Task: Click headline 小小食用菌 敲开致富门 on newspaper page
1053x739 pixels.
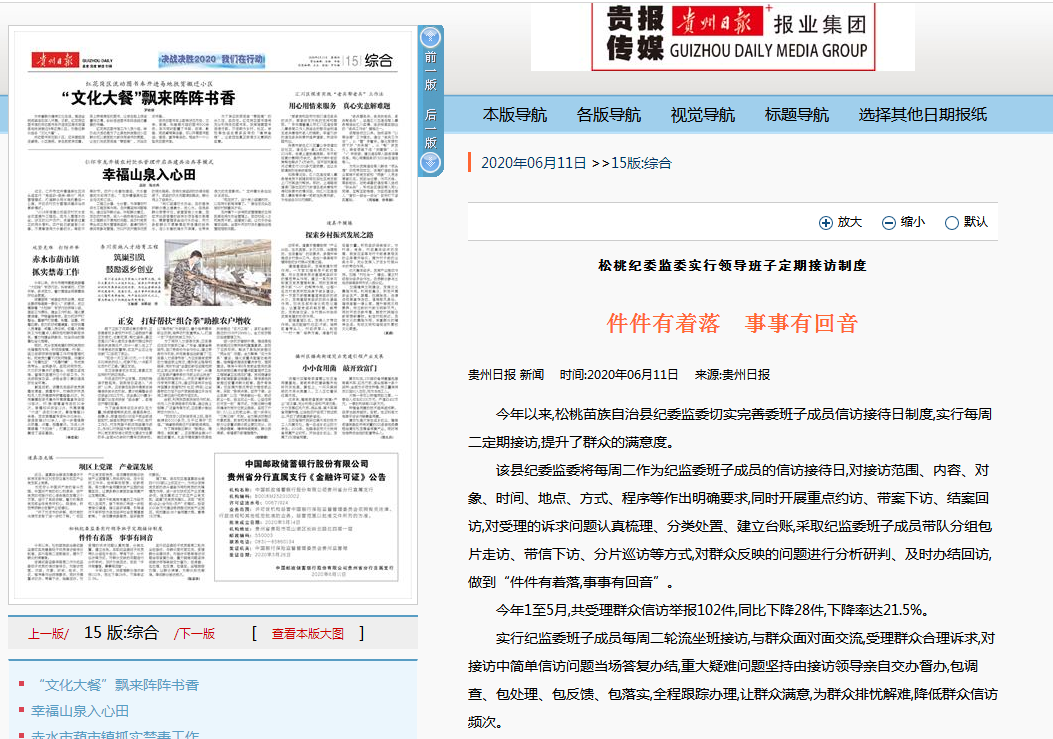Action: tap(339, 368)
